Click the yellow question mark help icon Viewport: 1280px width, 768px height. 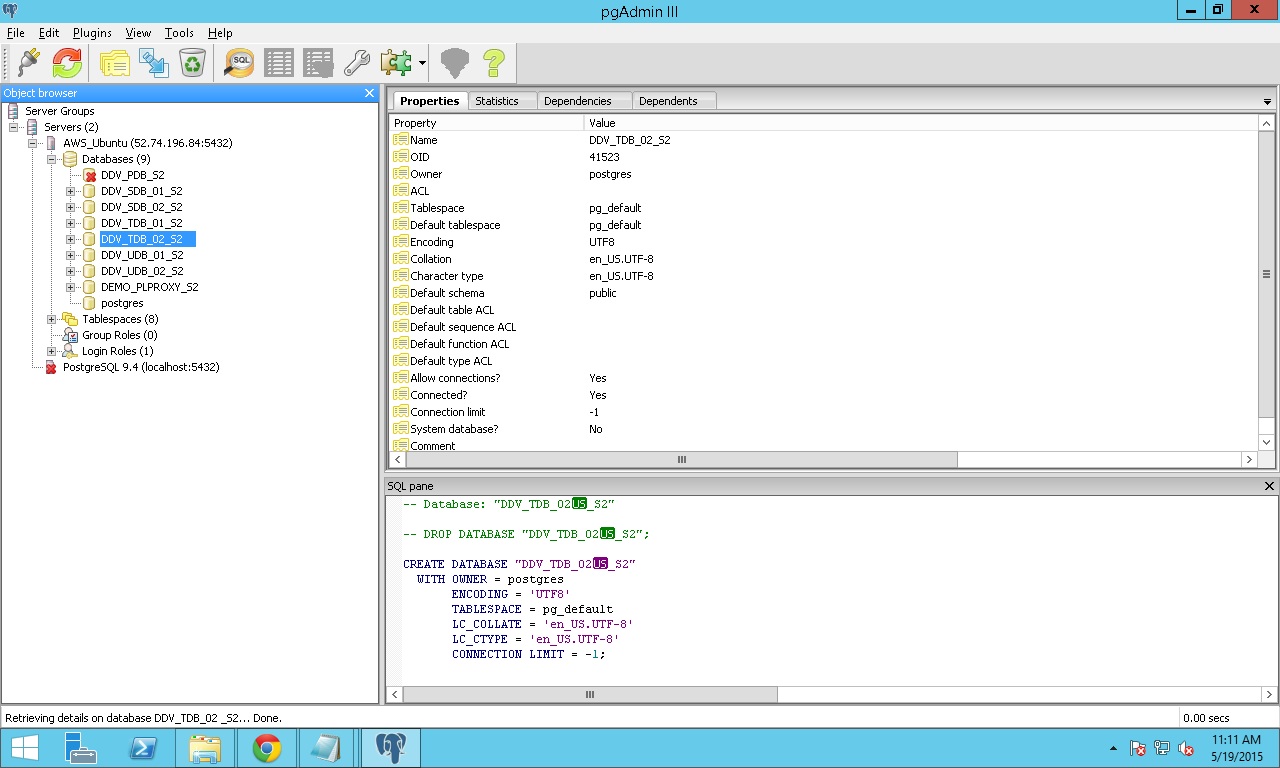pyautogui.click(x=493, y=63)
